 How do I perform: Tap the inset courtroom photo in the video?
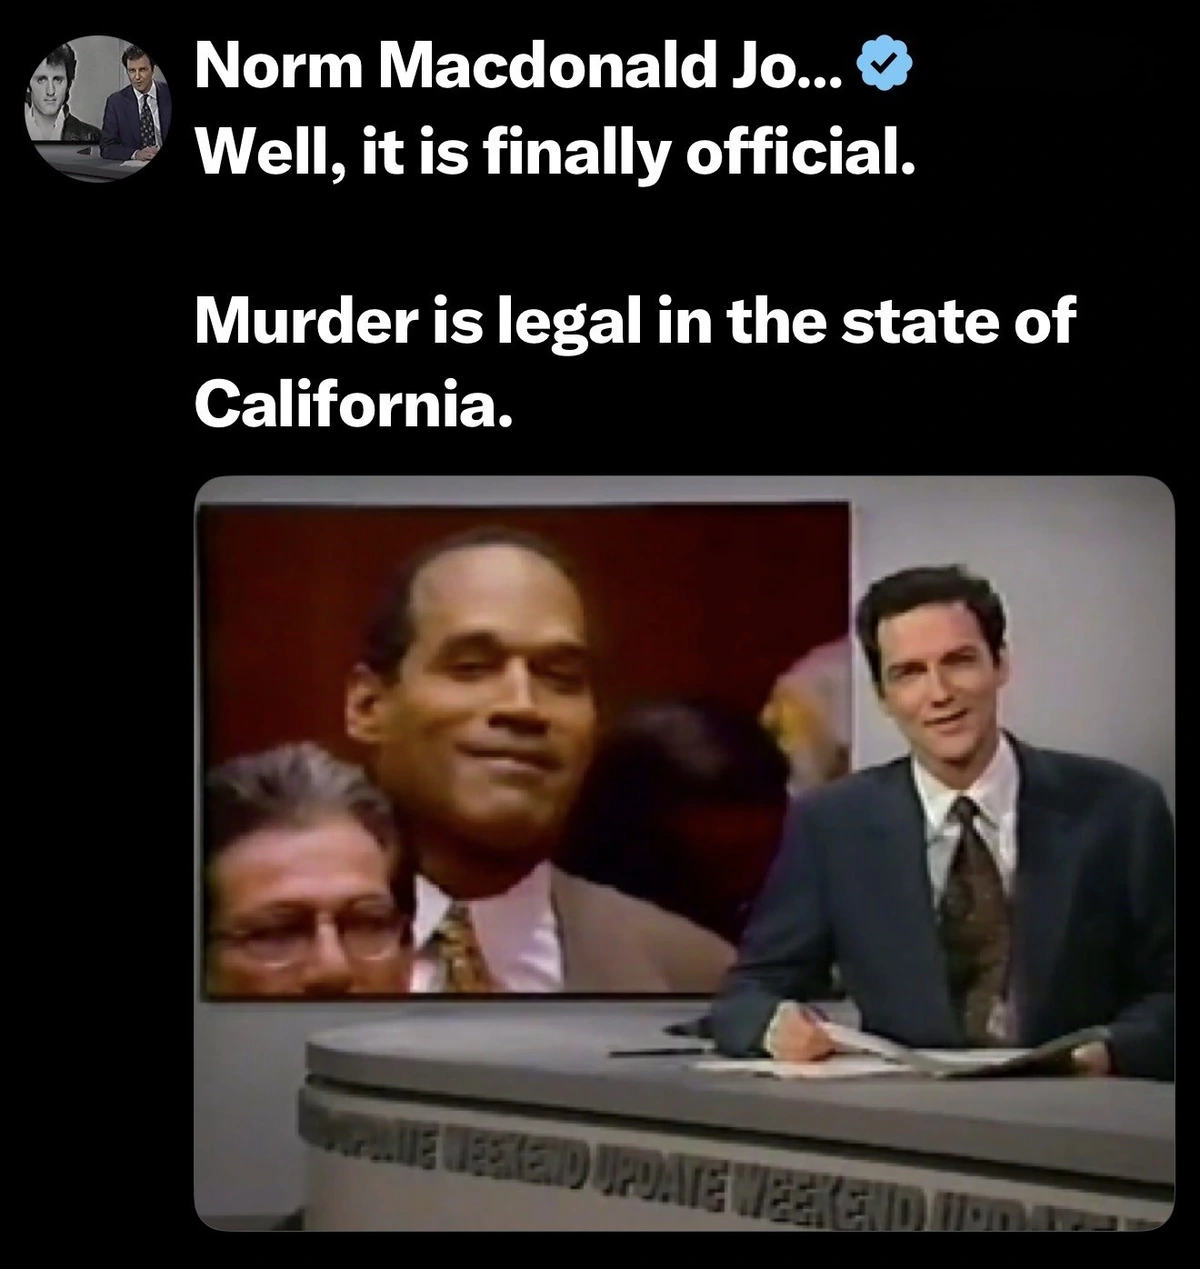(x=523, y=750)
